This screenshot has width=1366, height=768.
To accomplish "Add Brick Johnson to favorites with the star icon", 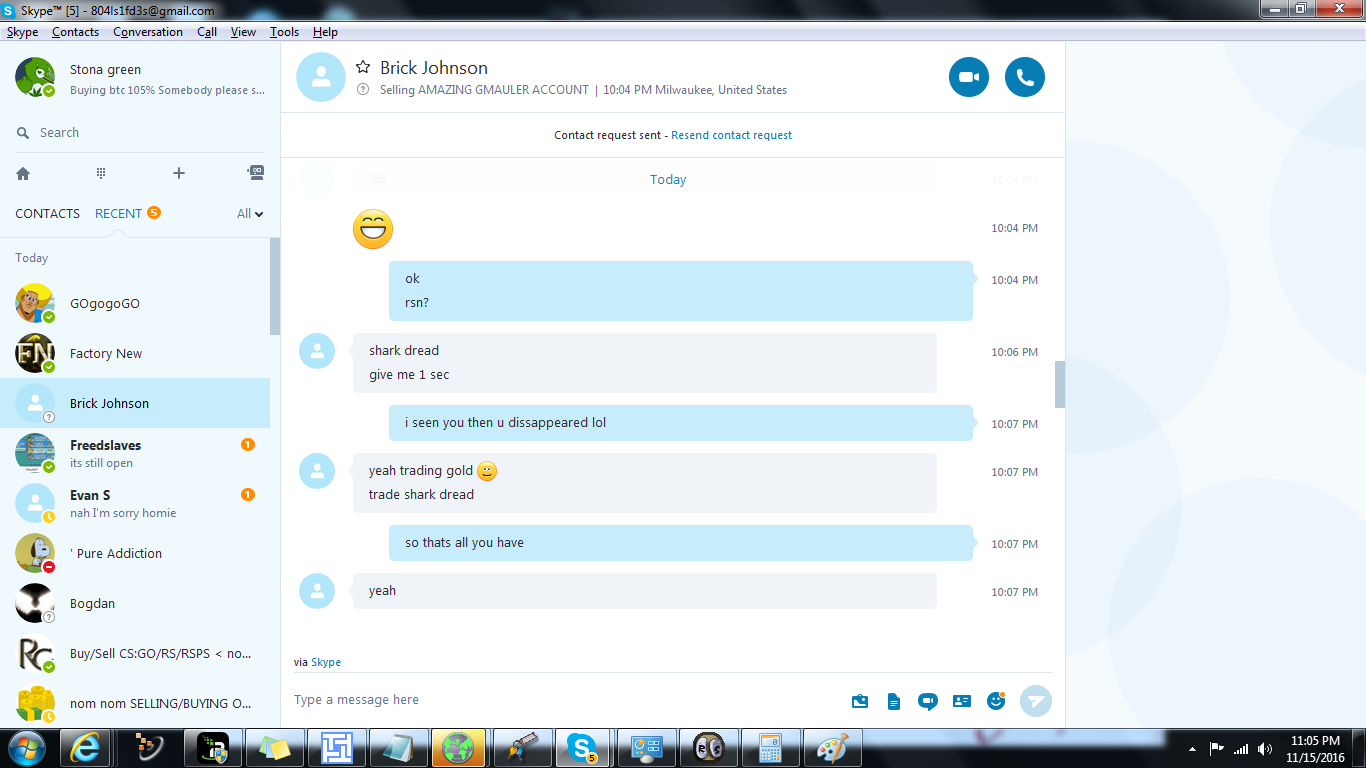I will (363, 67).
